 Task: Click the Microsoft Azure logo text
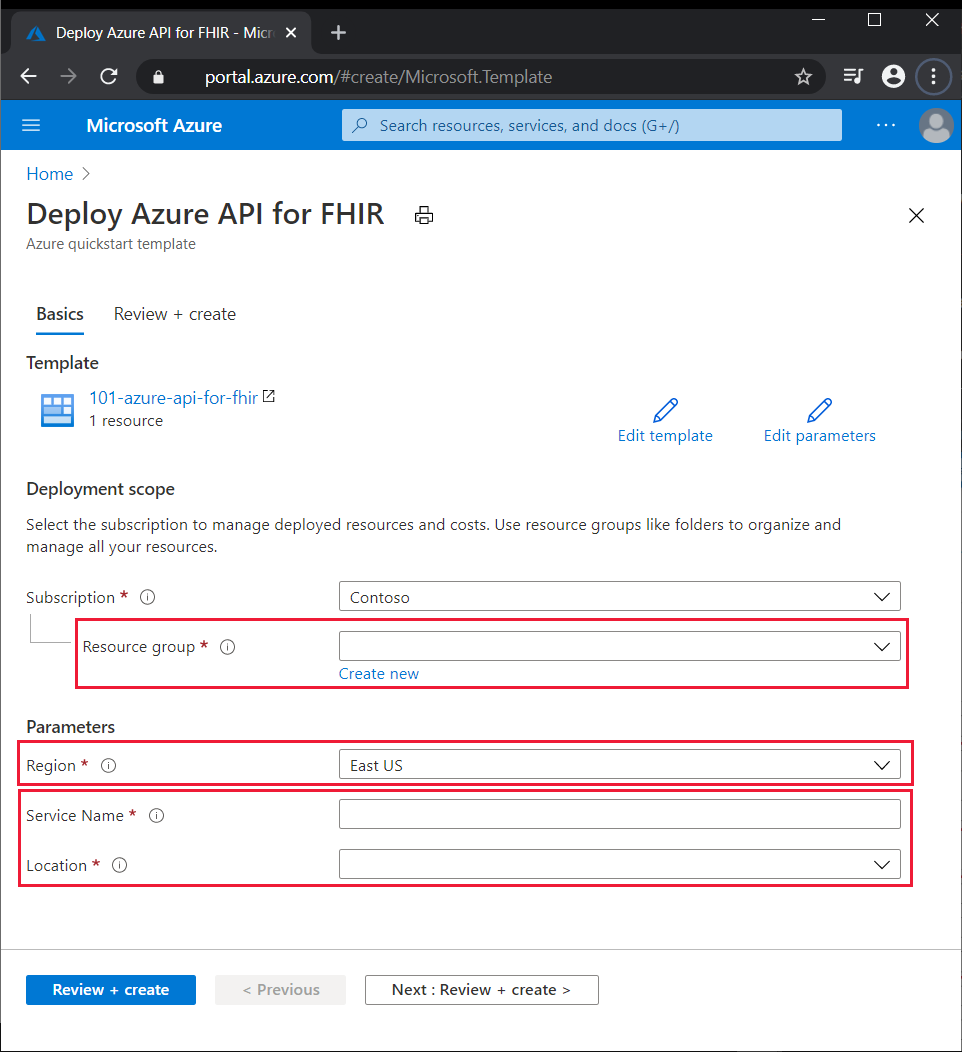154,125
